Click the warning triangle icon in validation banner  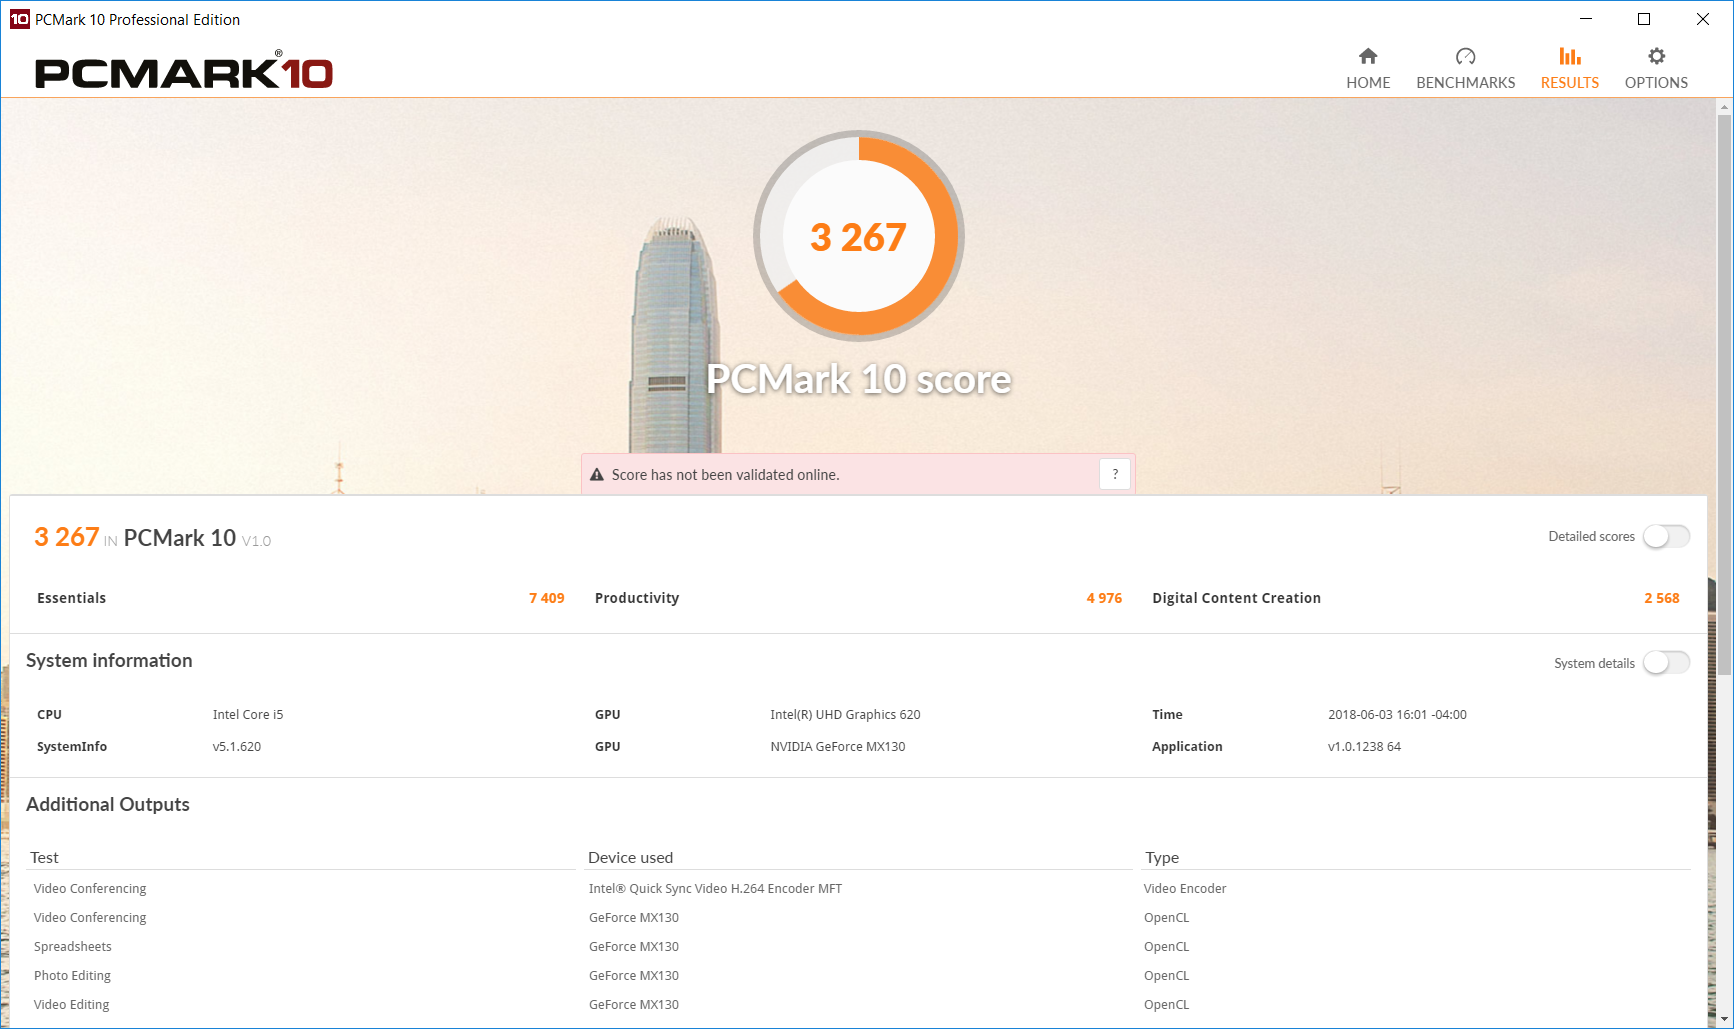click(x=597, y=475)
